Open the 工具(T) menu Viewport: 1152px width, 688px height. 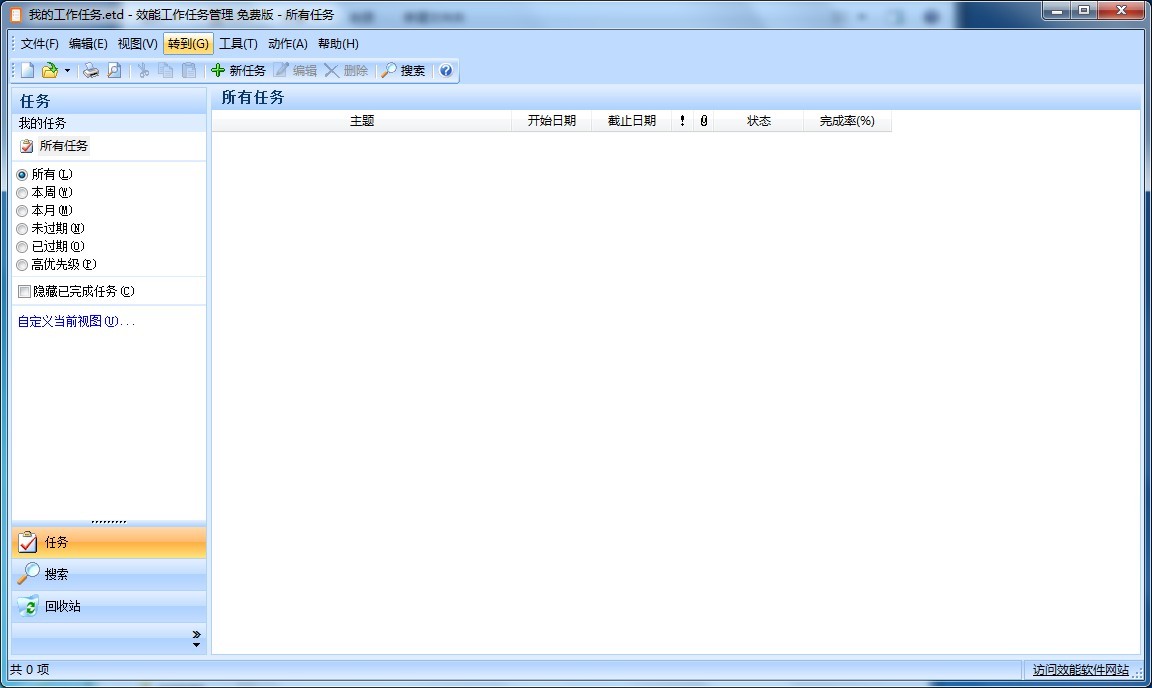[238, 43]
